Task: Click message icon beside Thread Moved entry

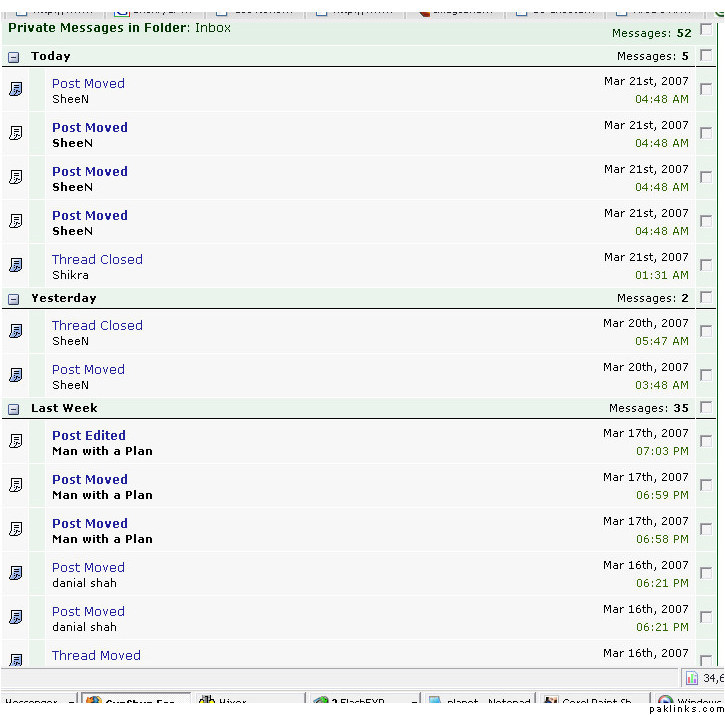Action: (16, 659)
